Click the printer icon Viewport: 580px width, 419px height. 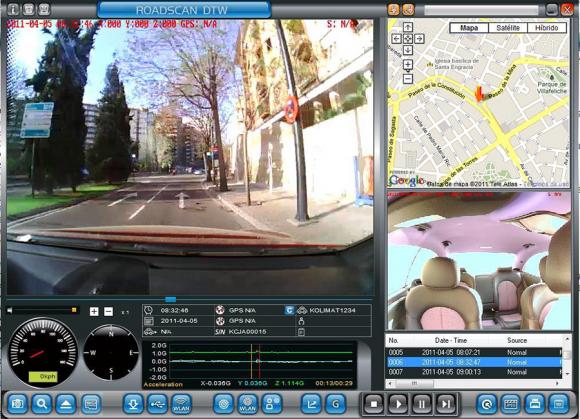tap(535, 403)
